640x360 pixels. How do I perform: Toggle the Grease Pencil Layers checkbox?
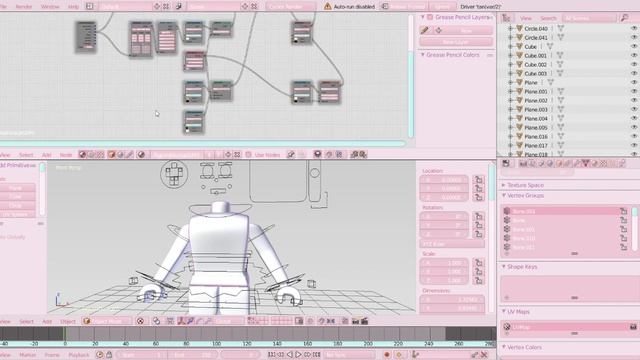pyautogui.click(x=430, y=18)
